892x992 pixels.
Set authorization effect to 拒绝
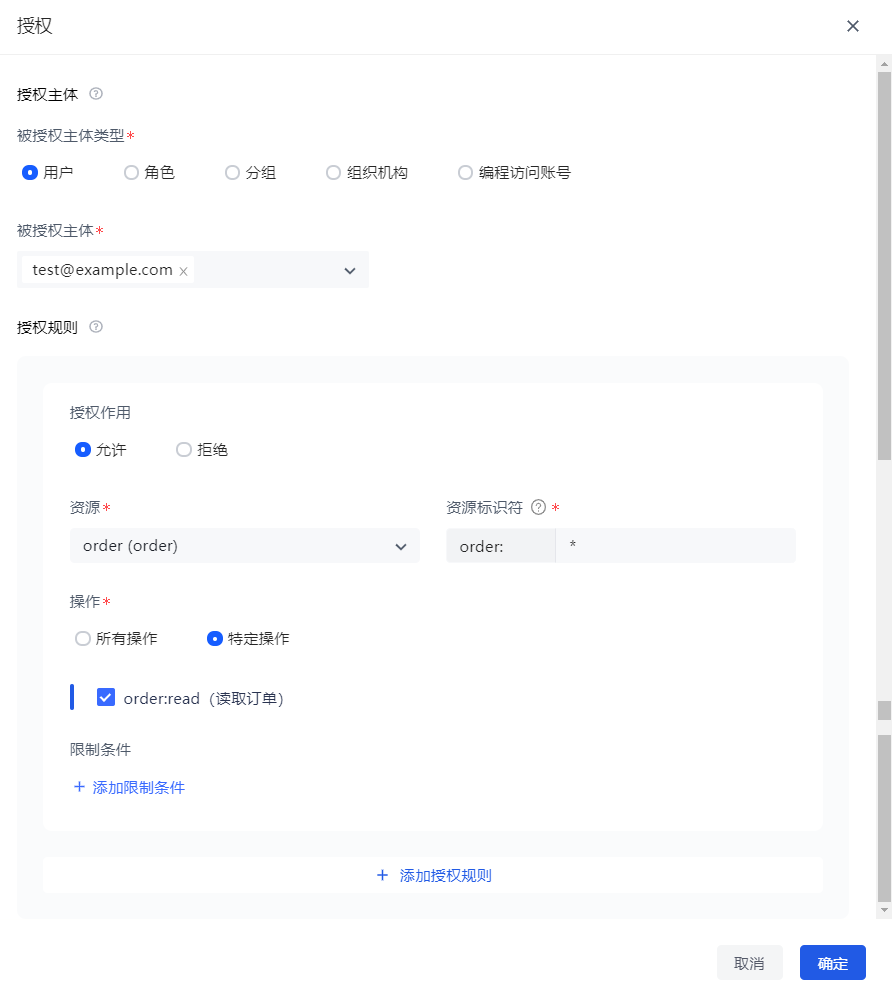click(x=184, y=450)
